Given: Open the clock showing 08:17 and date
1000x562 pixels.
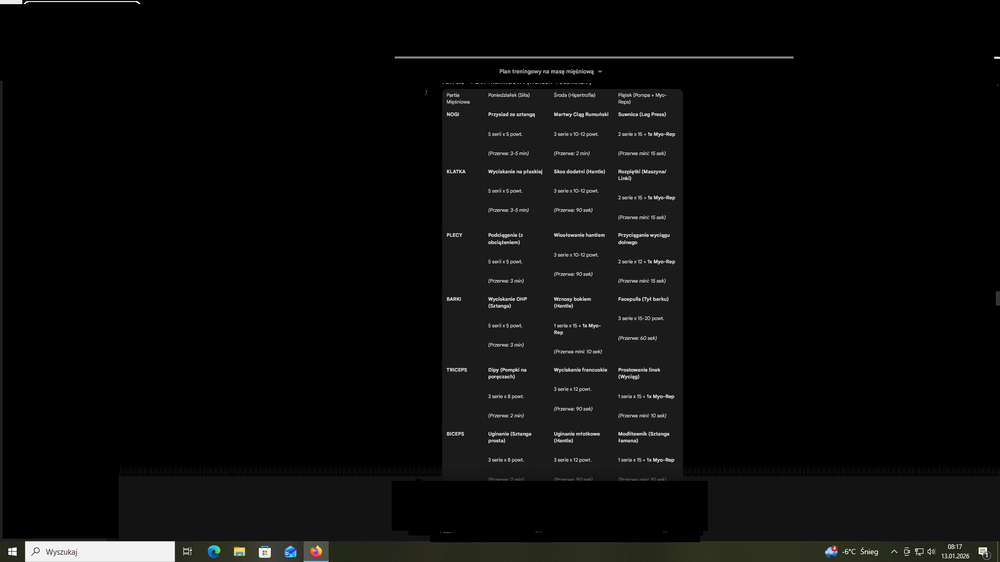Looking at the screenshot, I should (x=955, y=551).
